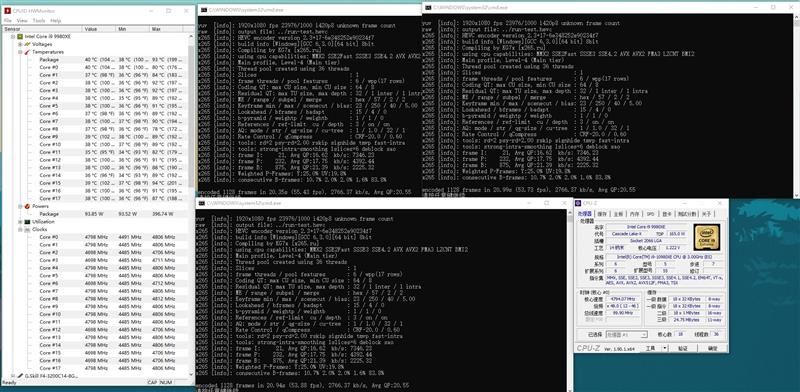Click the Min column header
The height and width of the screenshot is (392, 800).
click(133, 29)
